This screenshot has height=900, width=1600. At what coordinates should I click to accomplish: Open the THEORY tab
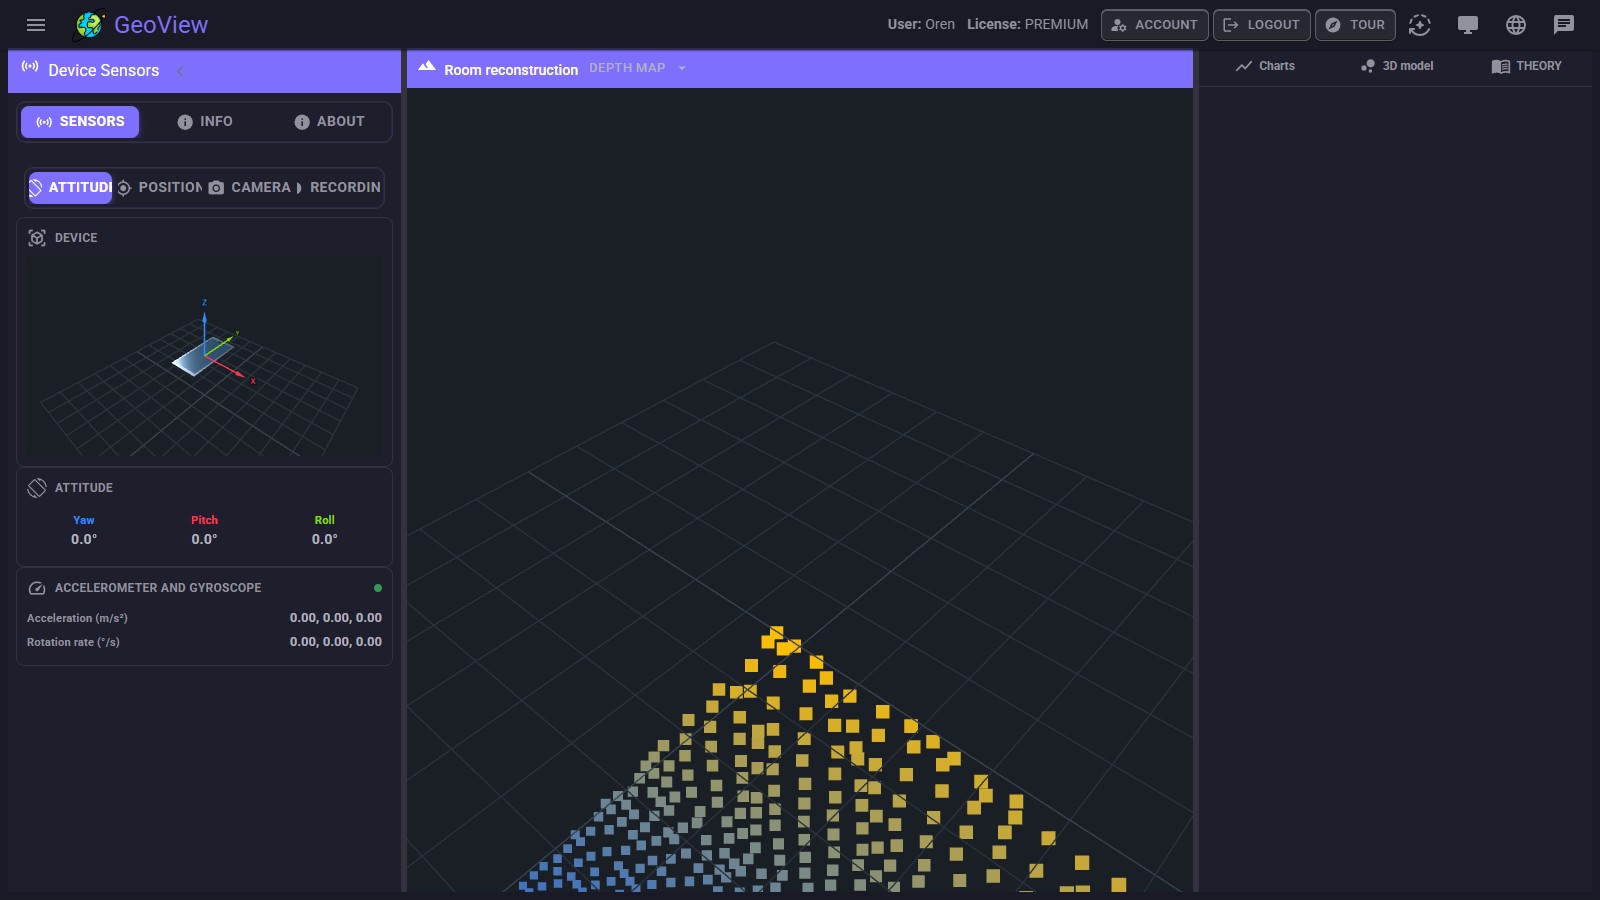pos(1526,66)
